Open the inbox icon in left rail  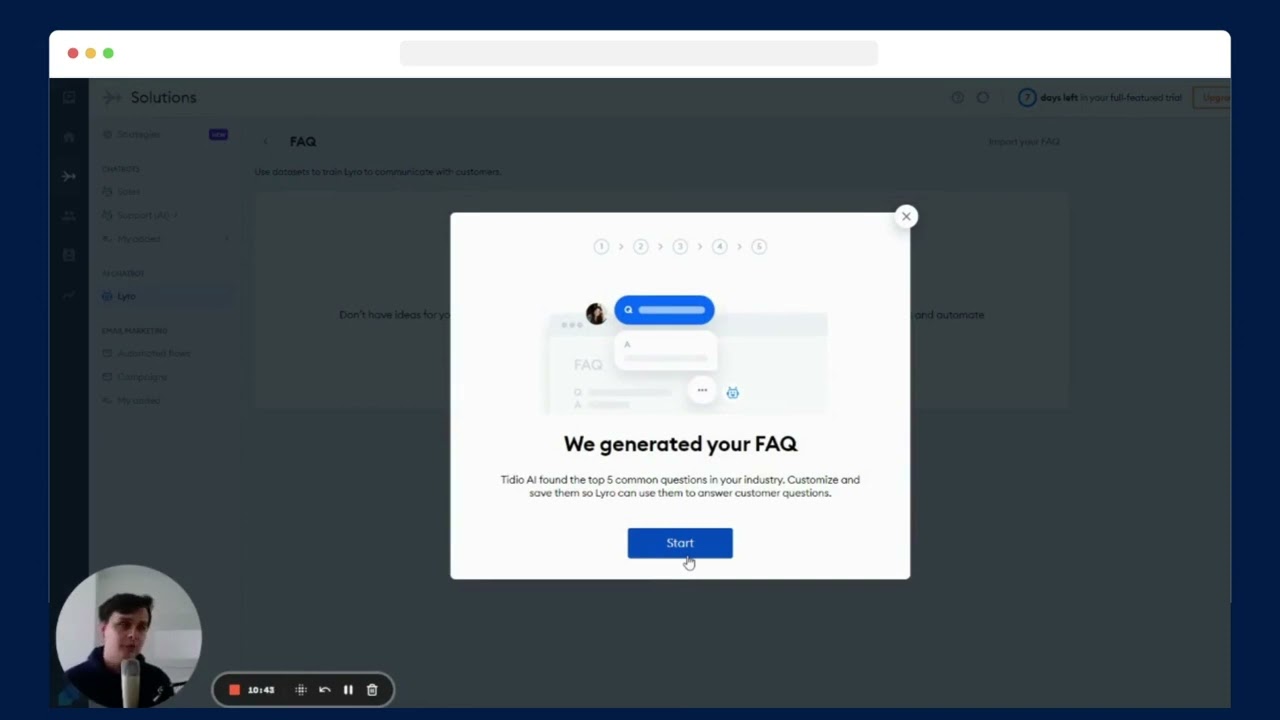(x=69, y=97)
